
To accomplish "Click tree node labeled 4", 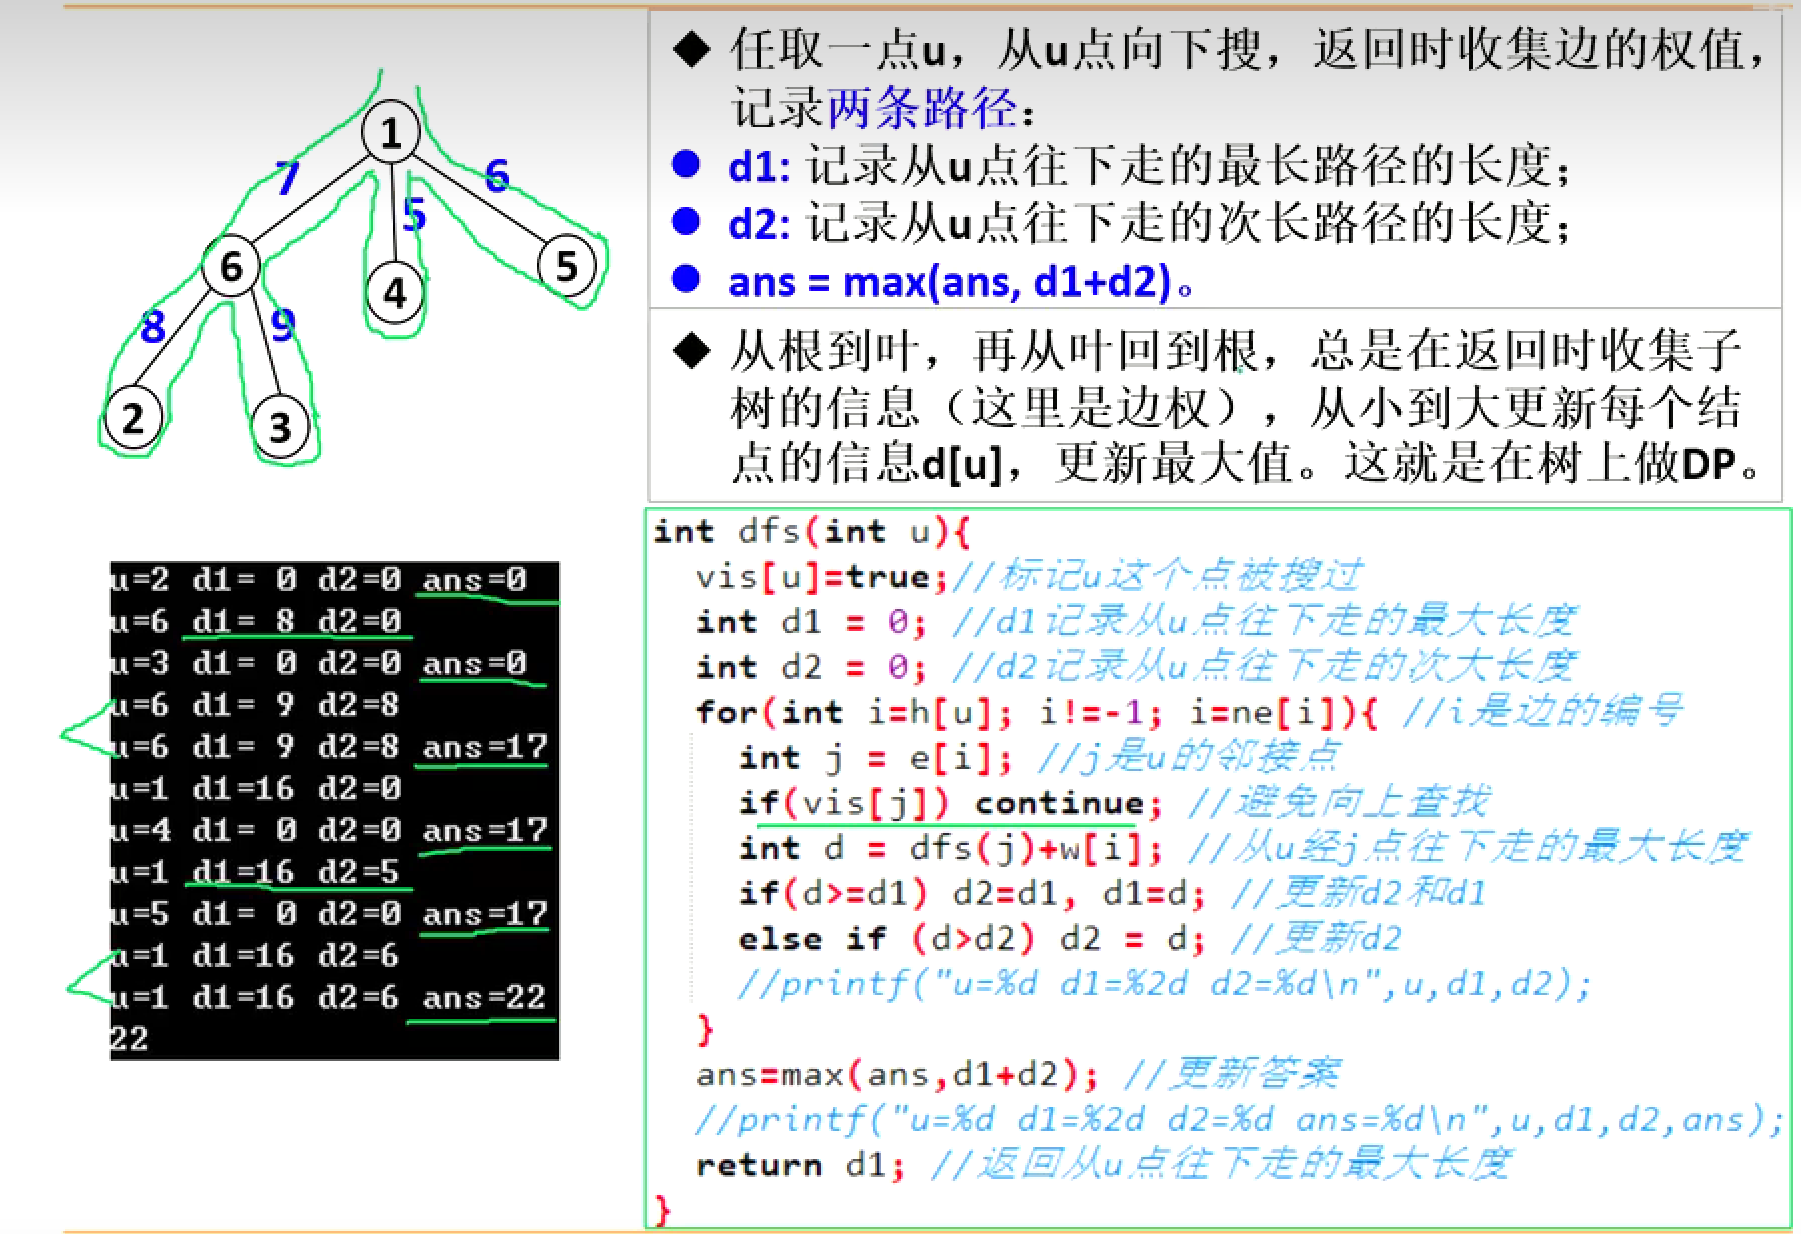I will (395, 291).
